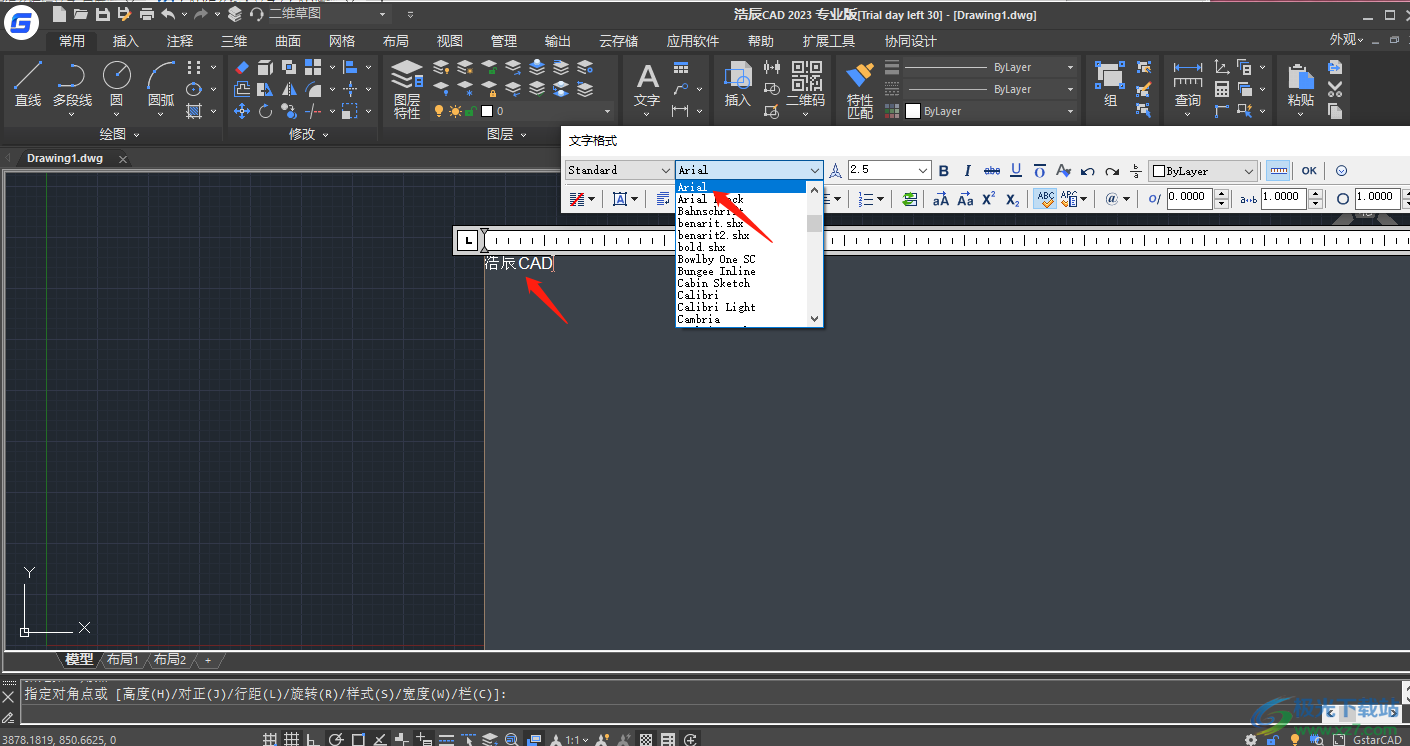Click the calculator icon in ribbon

click(1221, 89)
